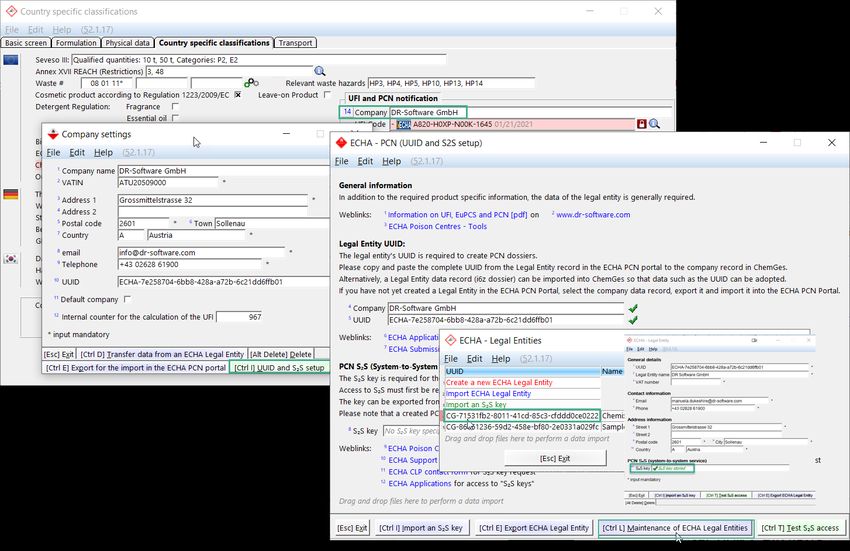
Task: Open Edit menu in ECHA - Legal Entities window
Action: (x=474, y=358)
